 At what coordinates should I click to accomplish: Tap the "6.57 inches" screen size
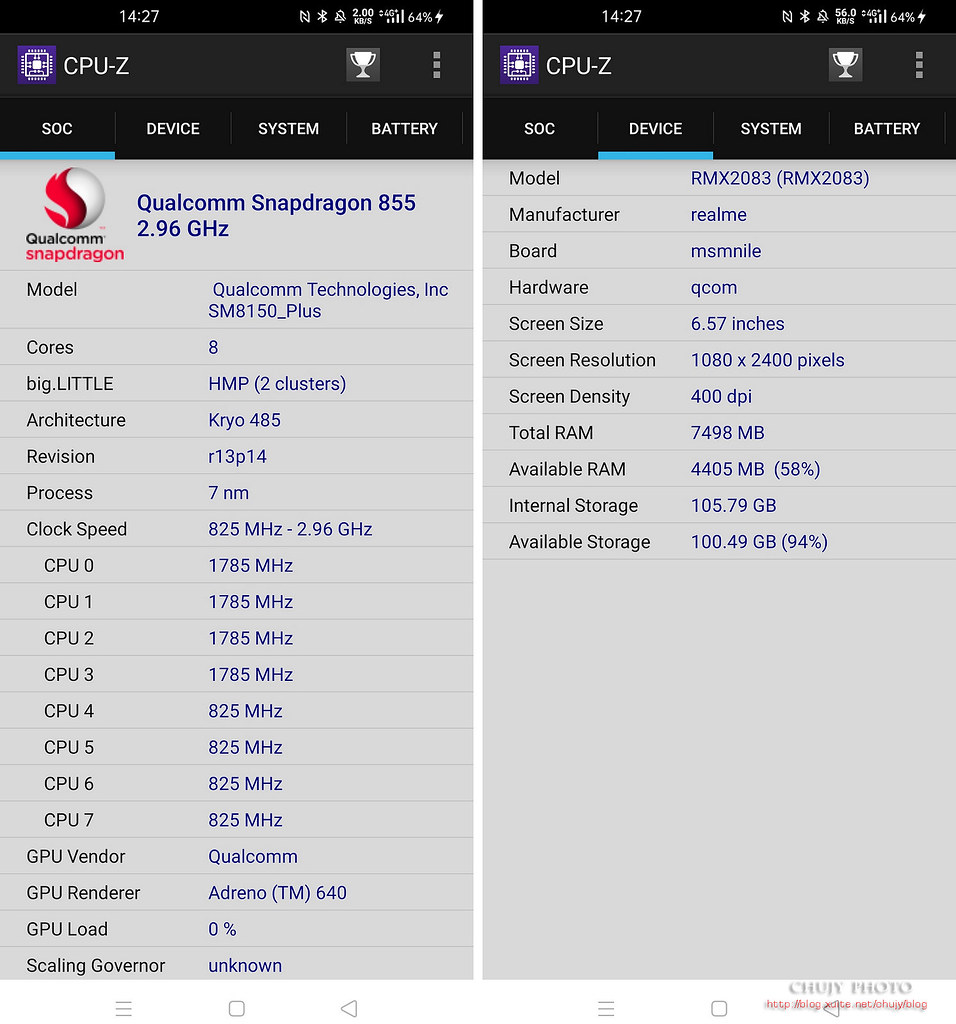pyautogui.click(x=737, y=324)
